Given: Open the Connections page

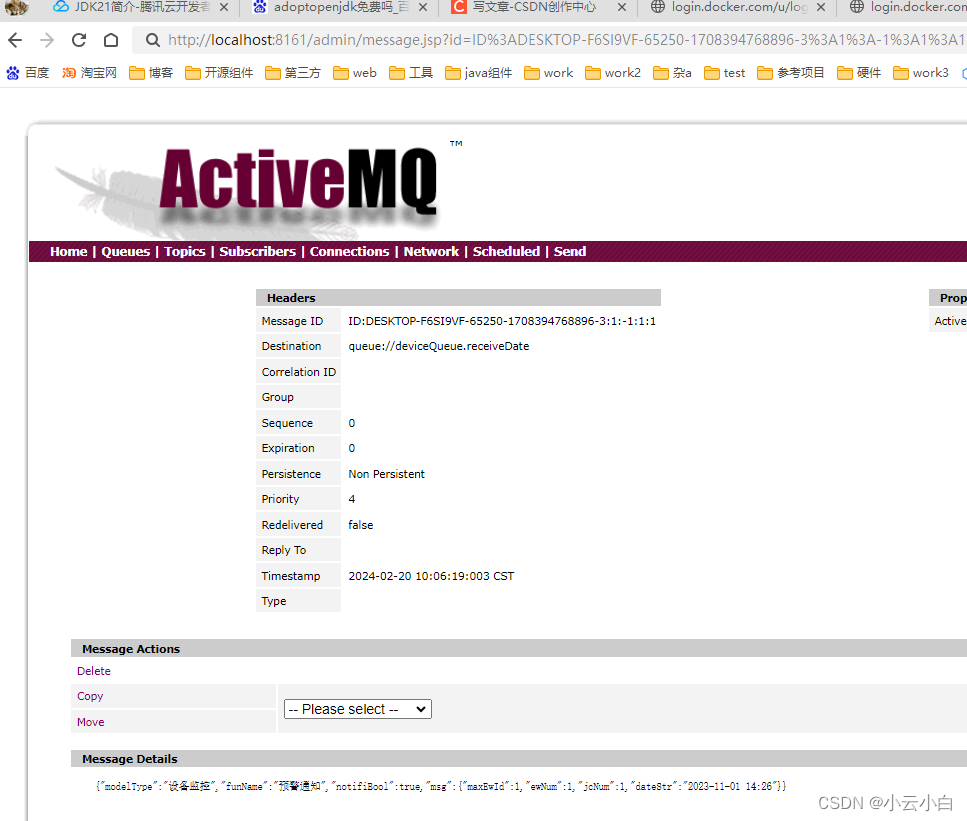Looking at the screenshot, I should point(349,252).
